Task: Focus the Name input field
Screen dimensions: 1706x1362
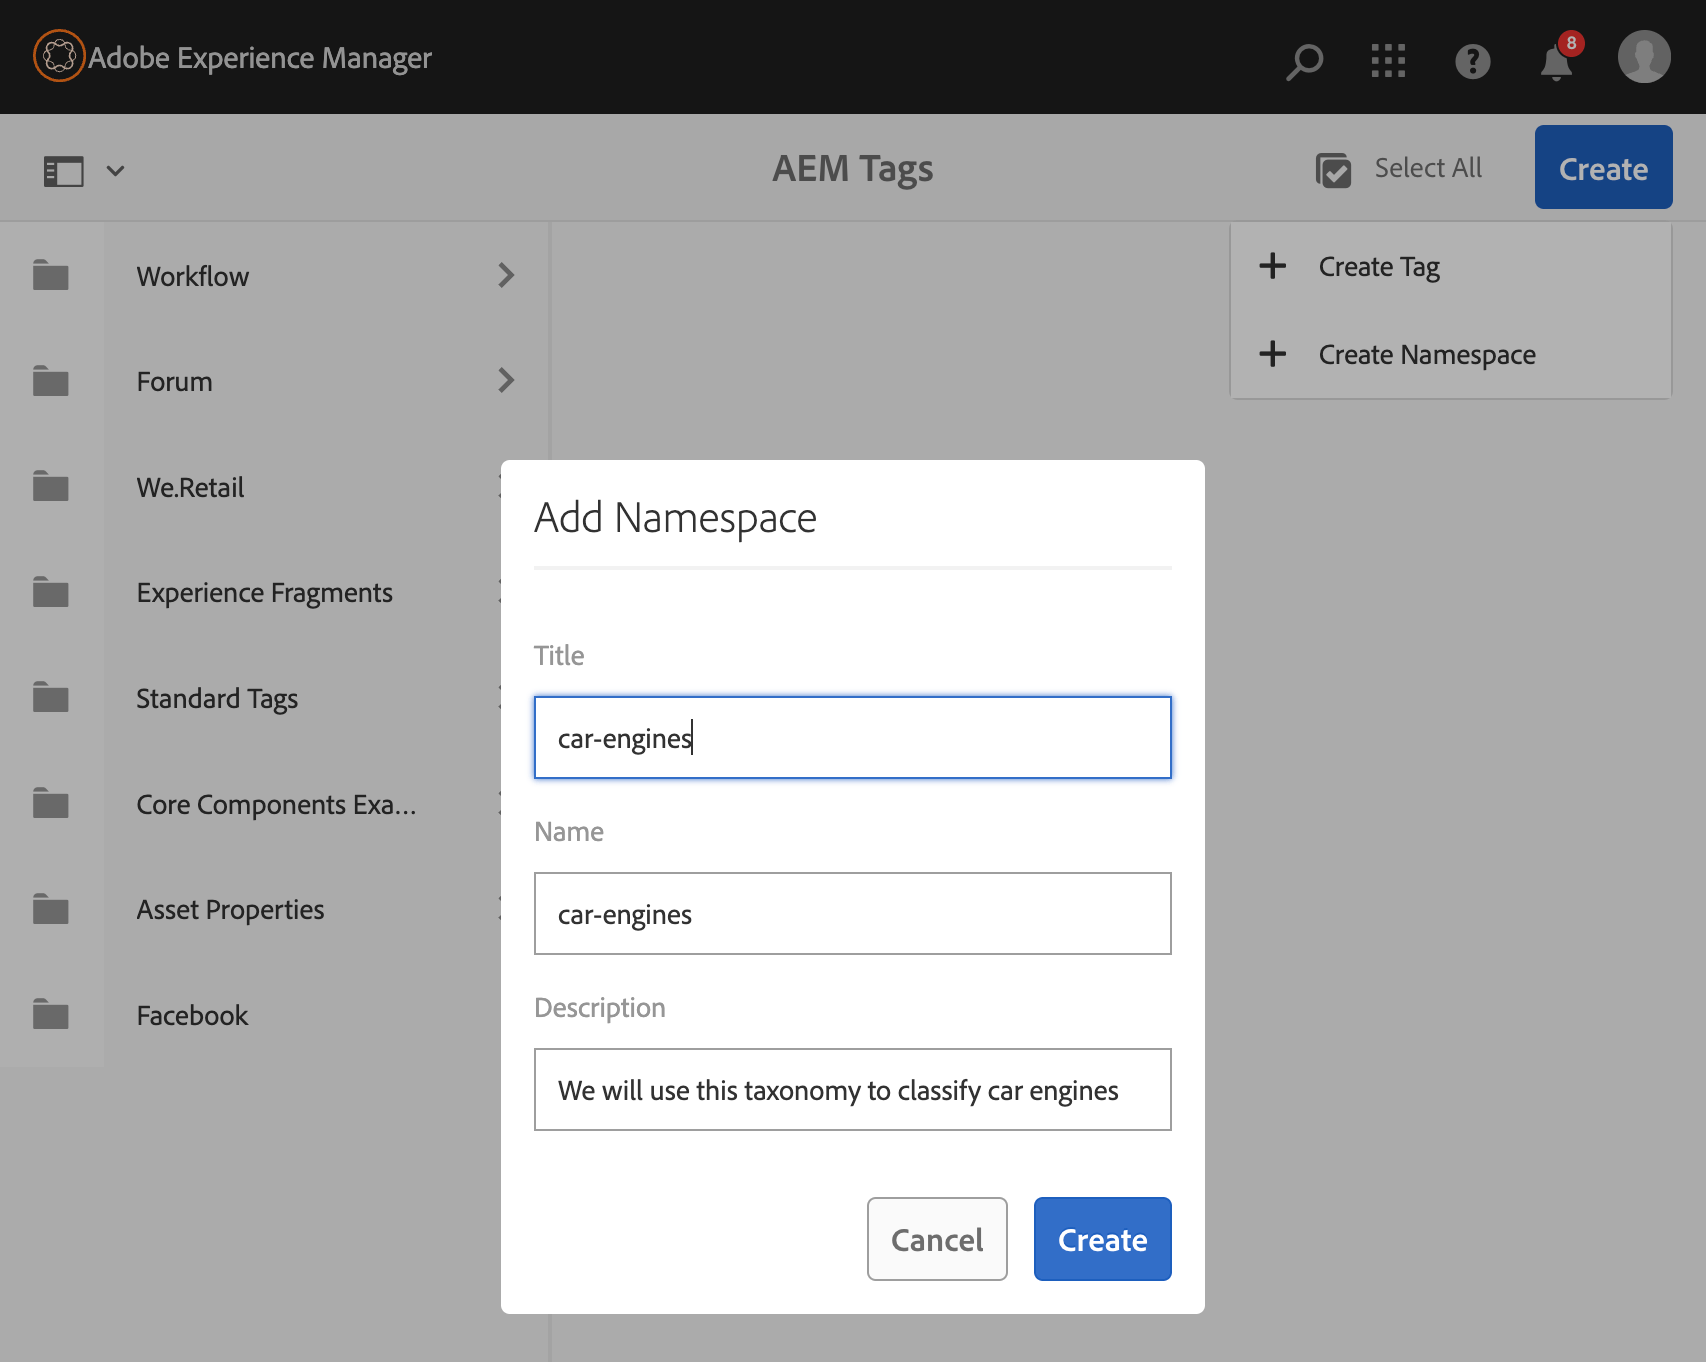Action: coord(852,914)
